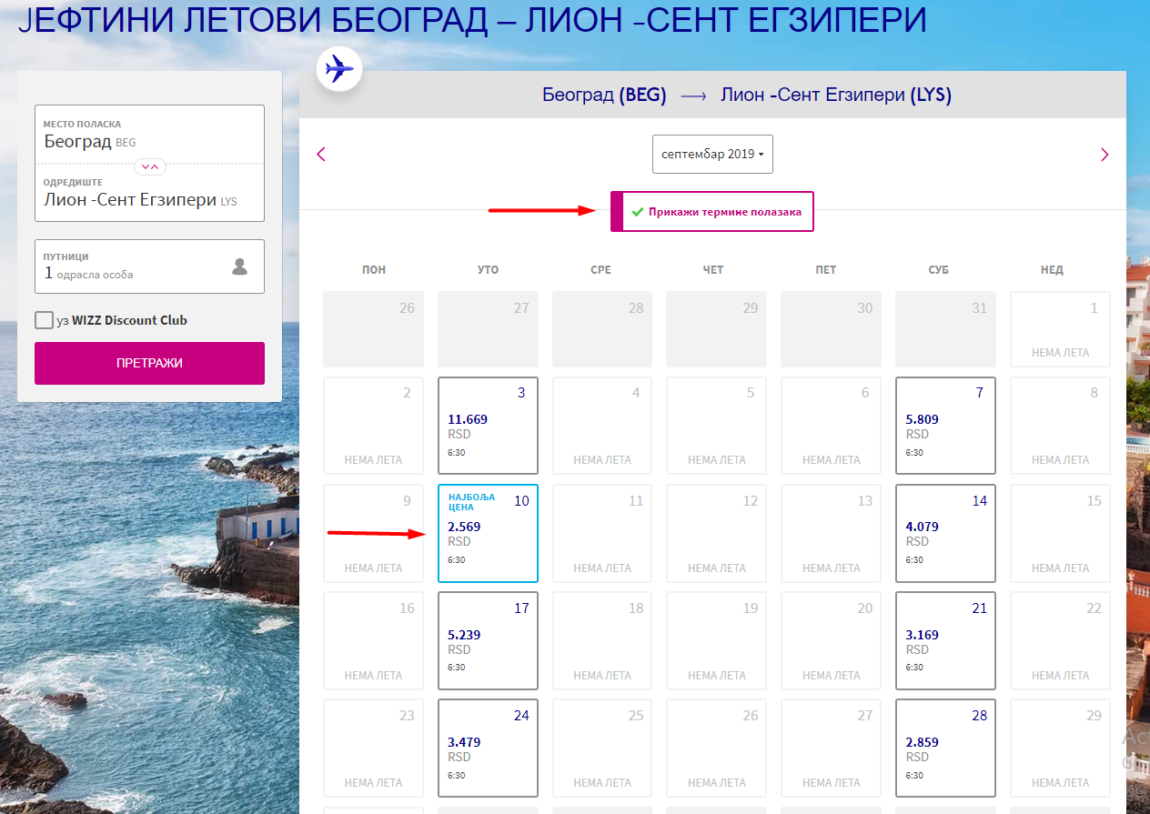The image size is (1150, 814).
Task: Click the 'Београд (BEG)' route heading text
Action: [604, 95]
